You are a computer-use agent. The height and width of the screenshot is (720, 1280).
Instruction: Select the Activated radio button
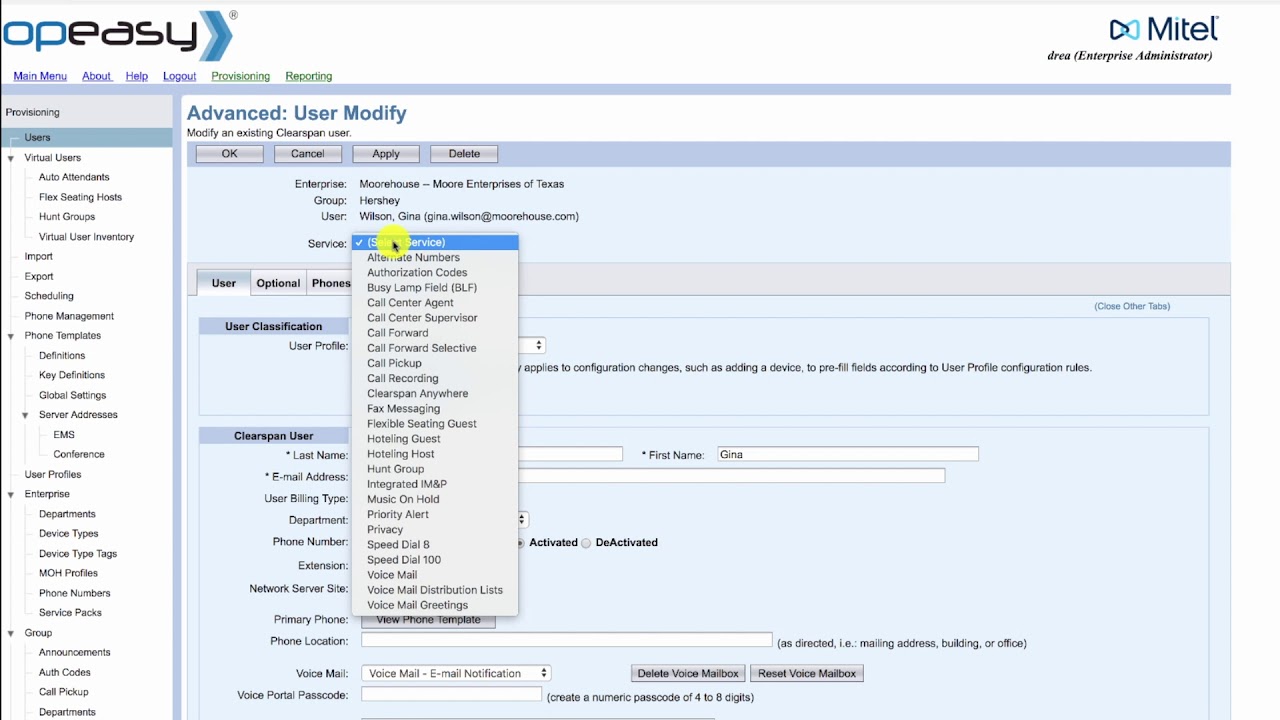(520, 543)
